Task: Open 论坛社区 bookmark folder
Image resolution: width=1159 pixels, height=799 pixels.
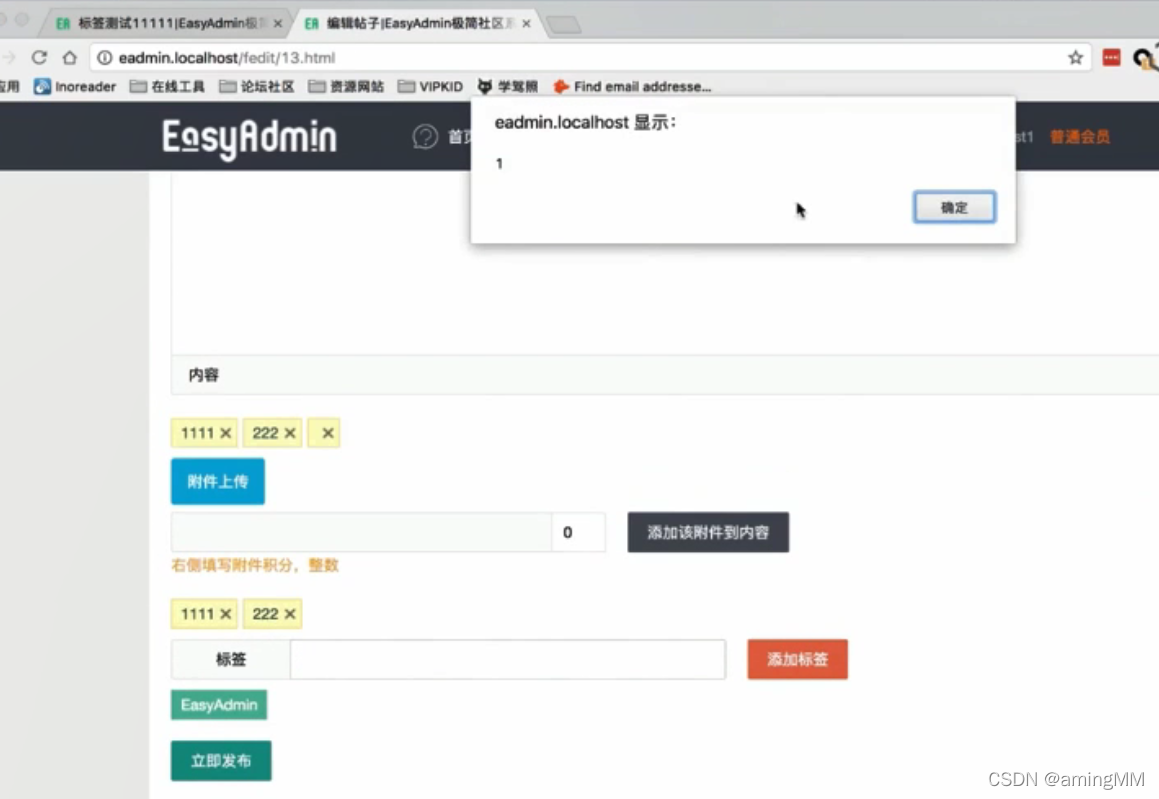Action: (257, 86)
